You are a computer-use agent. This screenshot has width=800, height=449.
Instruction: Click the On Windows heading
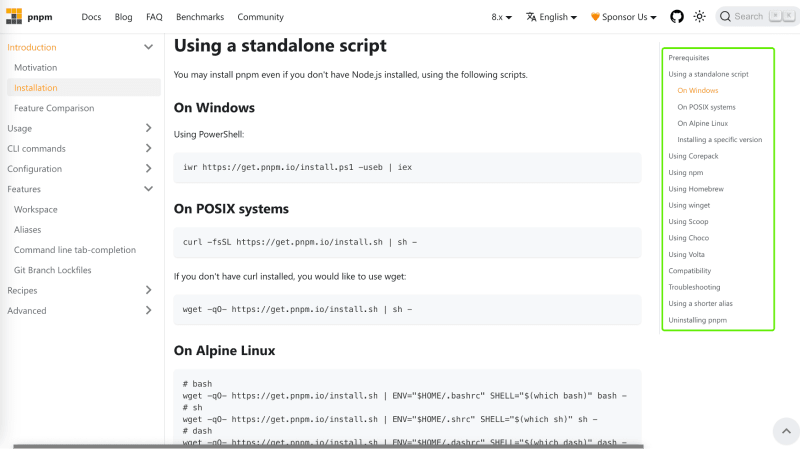coord(214,108)
